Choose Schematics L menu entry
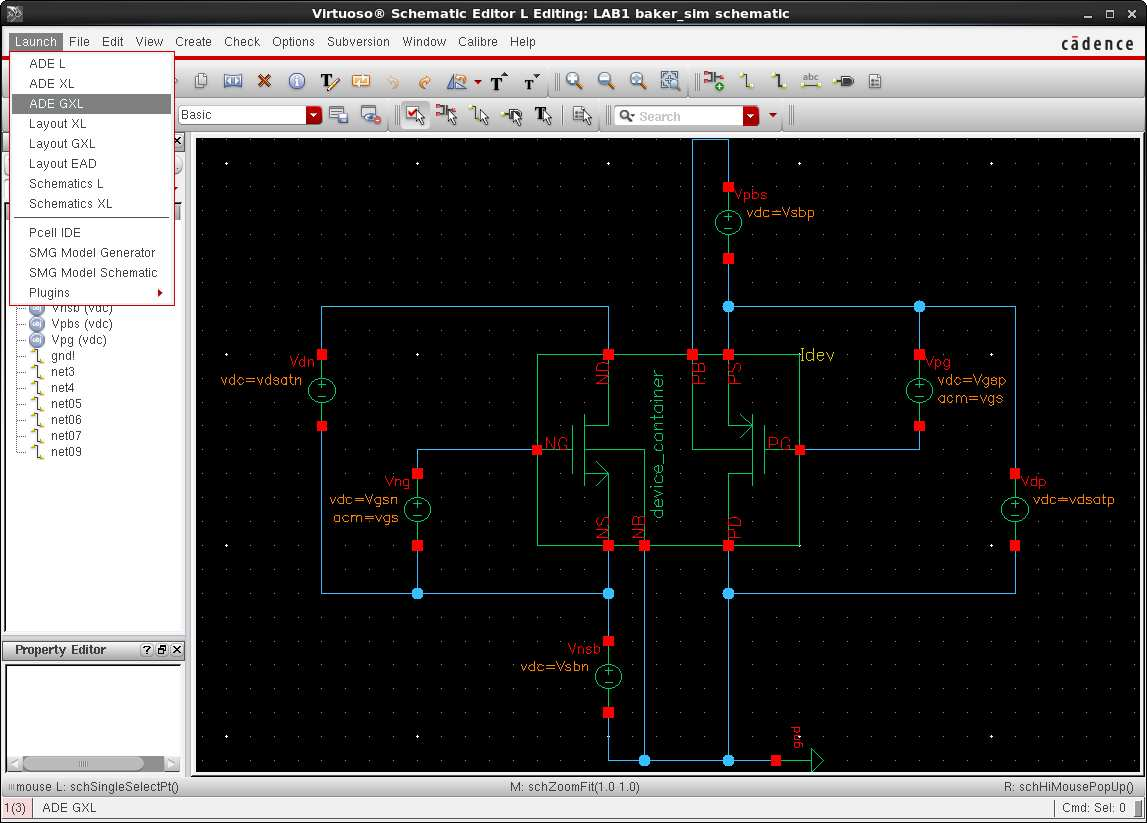Screen dimensions: 1147x823 coord(91,184)
